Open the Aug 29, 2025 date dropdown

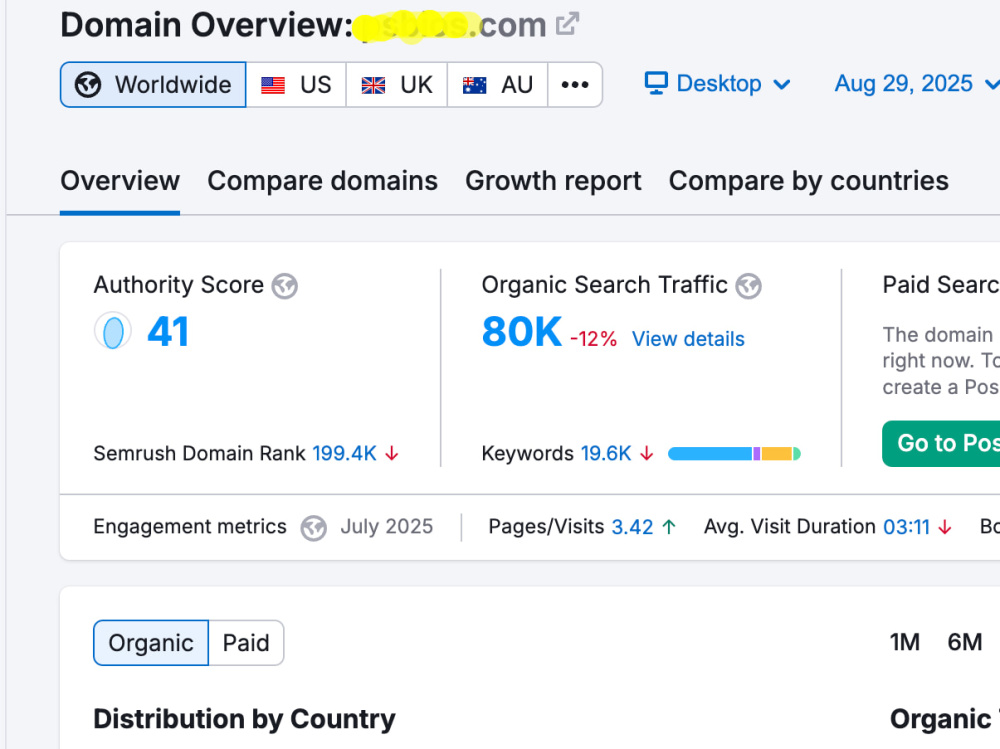(916, 84)
